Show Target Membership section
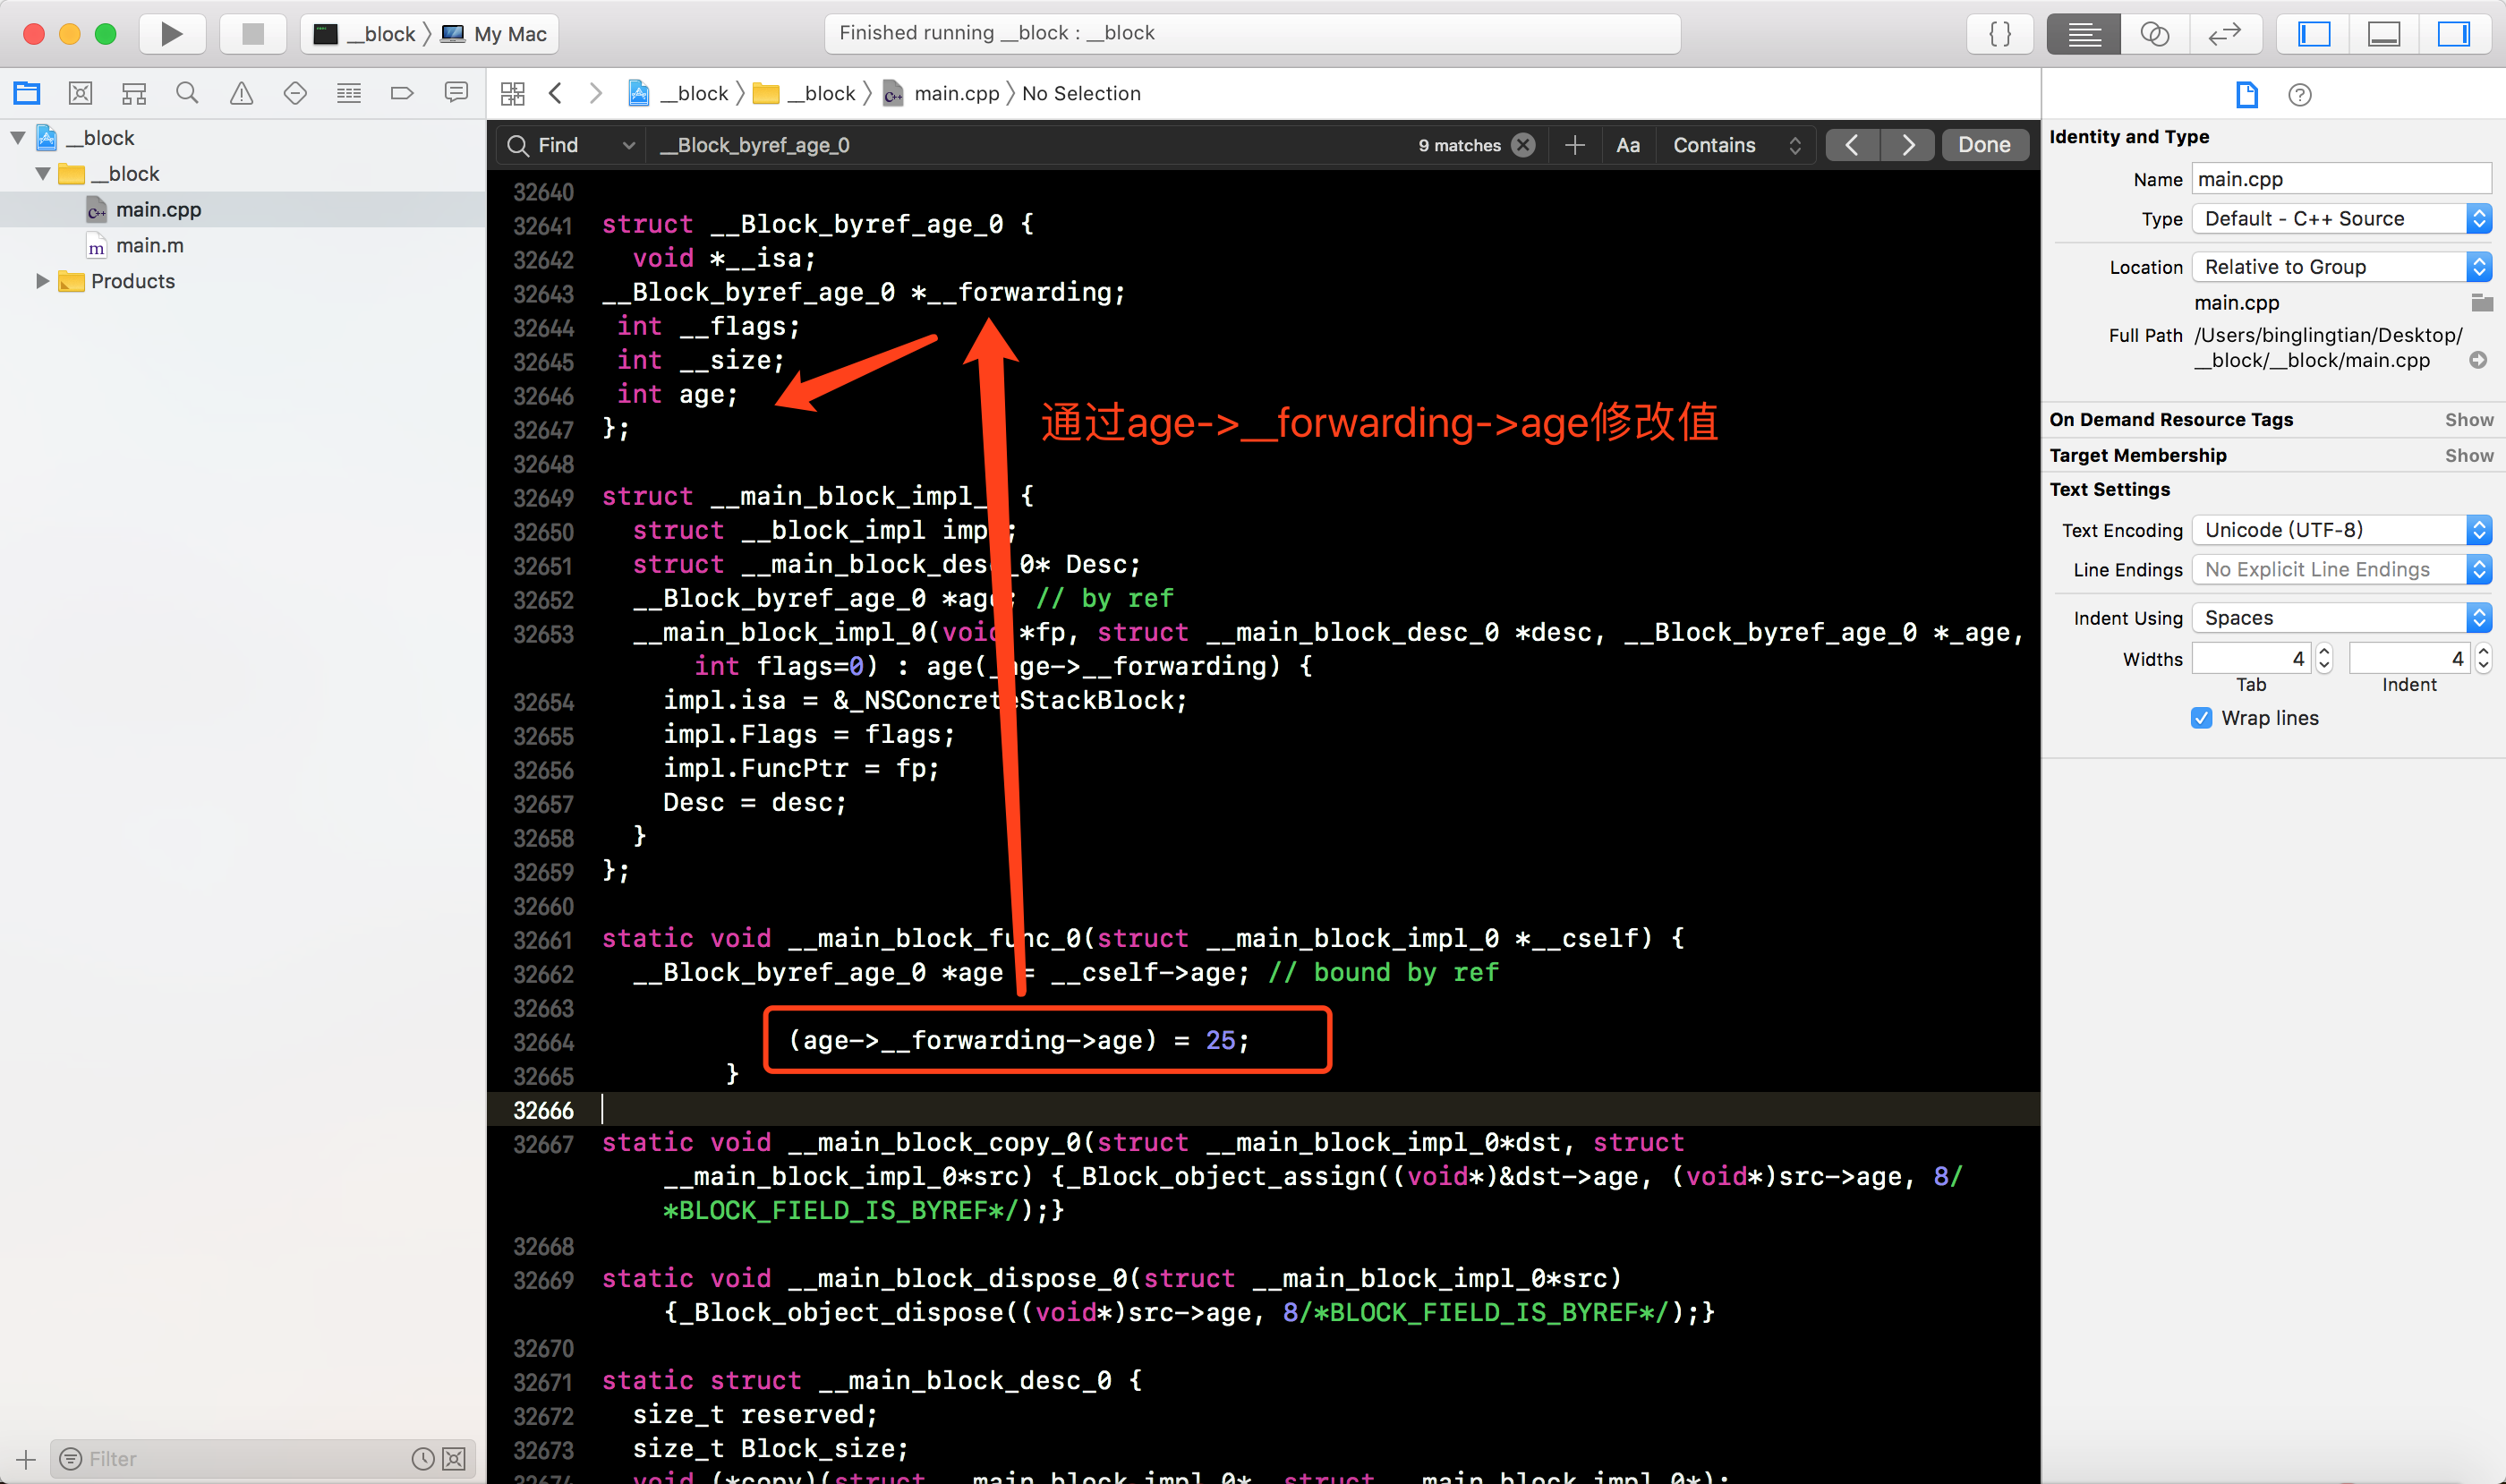Viewport: 2506px width, 1484px height. pyautogui.click(x=2469, y=456)
